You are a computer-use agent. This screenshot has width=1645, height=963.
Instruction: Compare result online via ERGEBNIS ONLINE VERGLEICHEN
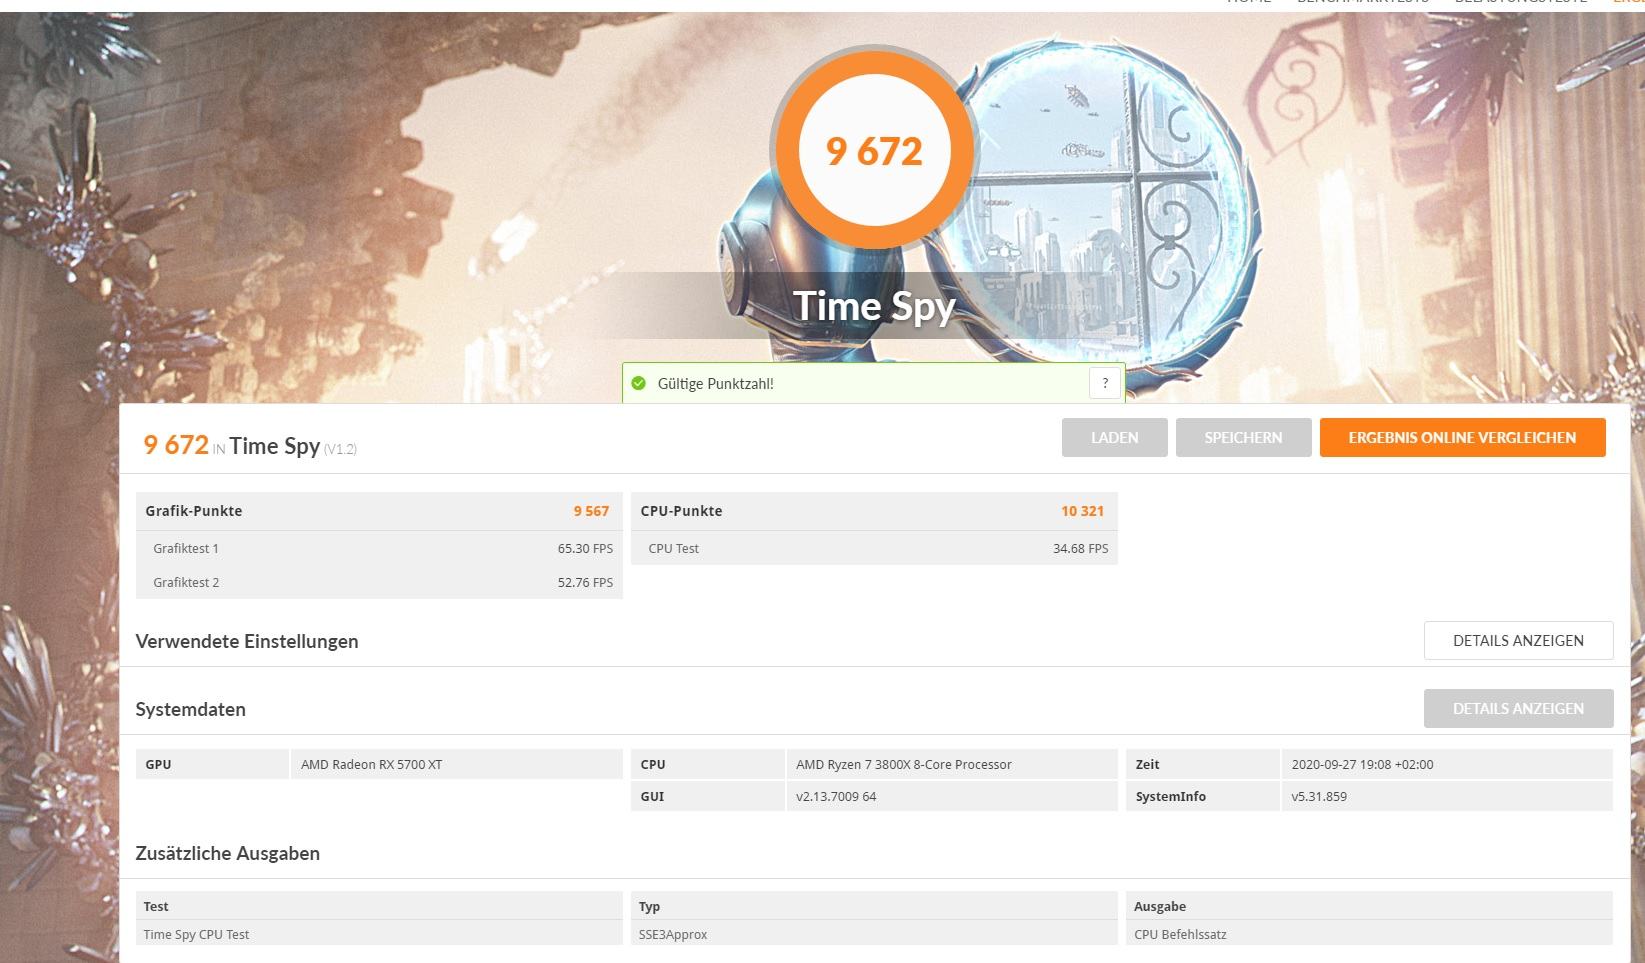click(1462, 437)
